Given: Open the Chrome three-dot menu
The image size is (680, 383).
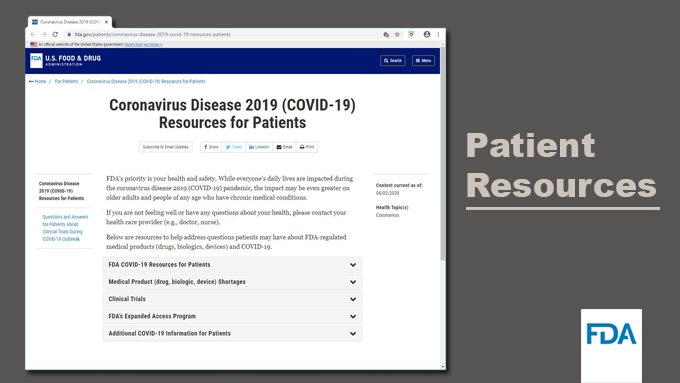Looking at the screenshot, I should 438,34.
